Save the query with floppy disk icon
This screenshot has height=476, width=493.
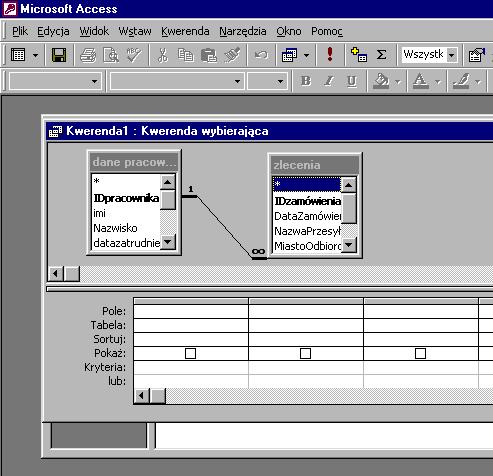click(x=59, y=55)
